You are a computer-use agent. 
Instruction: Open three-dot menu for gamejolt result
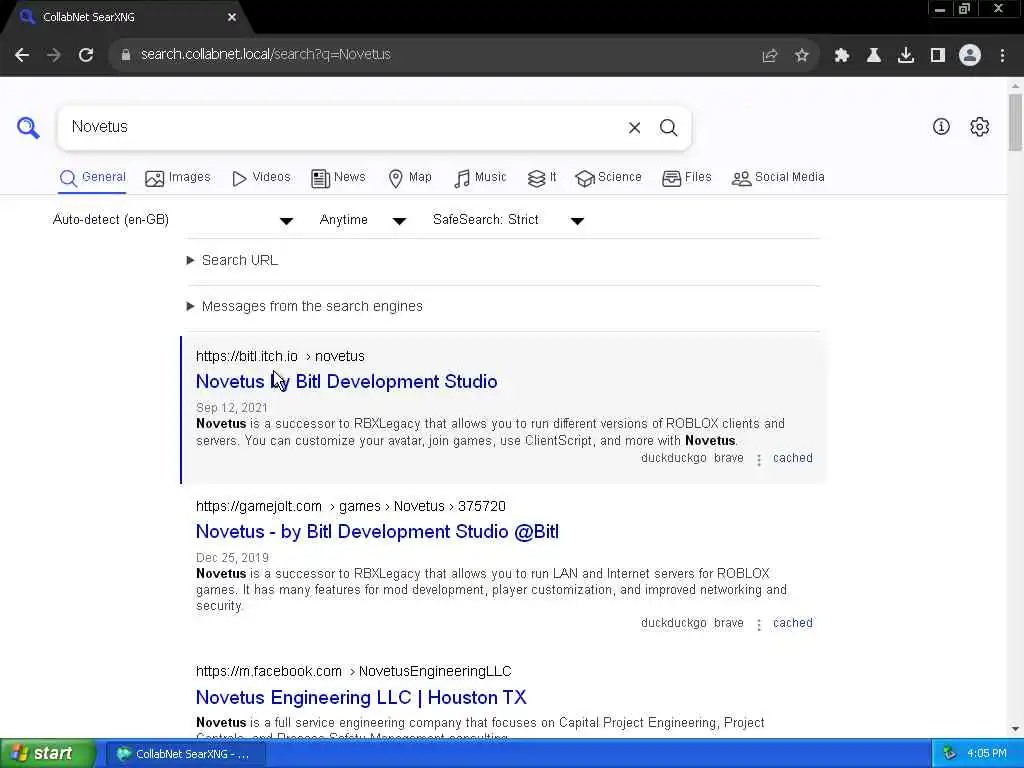coord(759,625)
